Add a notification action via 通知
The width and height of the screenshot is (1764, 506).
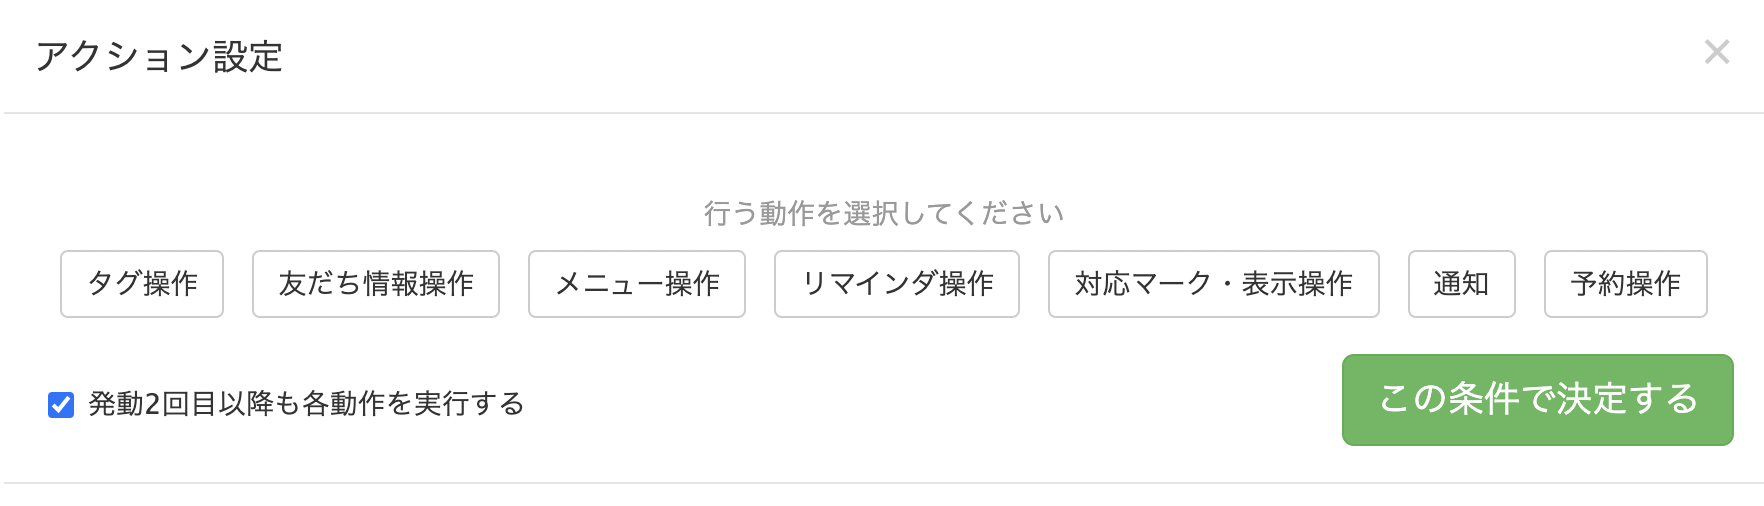click(1462, 284)
